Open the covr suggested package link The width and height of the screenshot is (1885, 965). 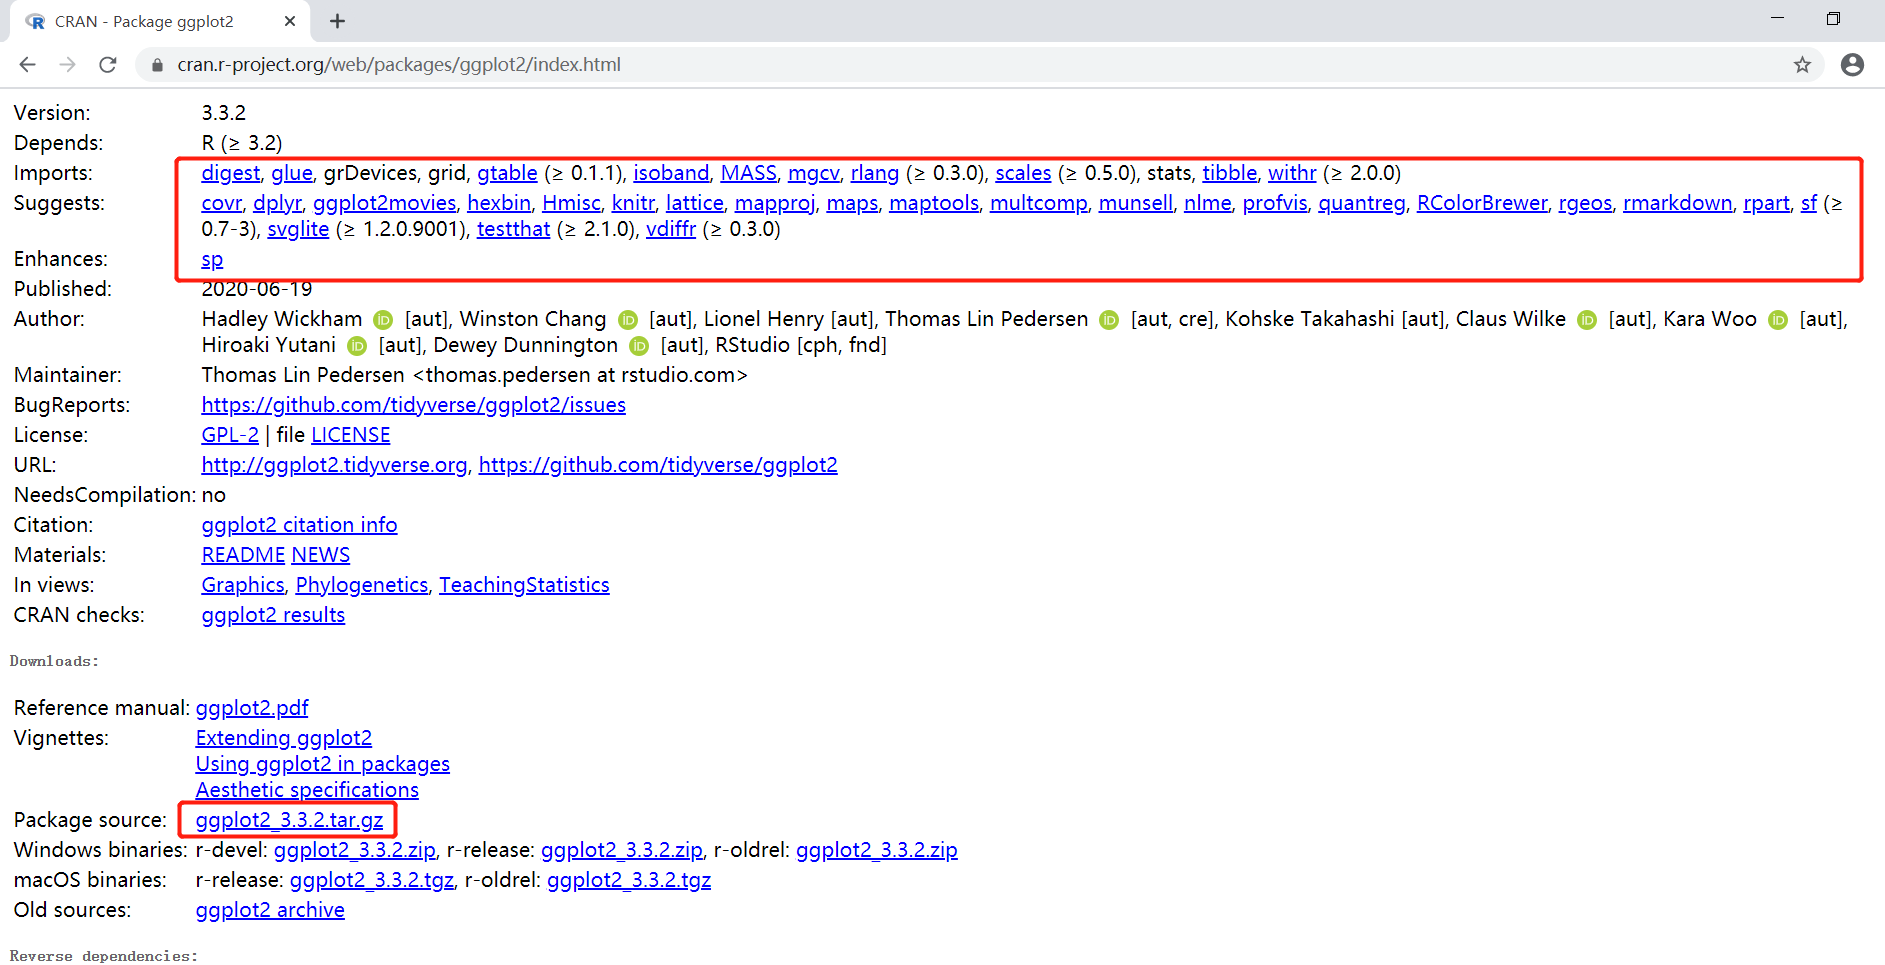222,203
